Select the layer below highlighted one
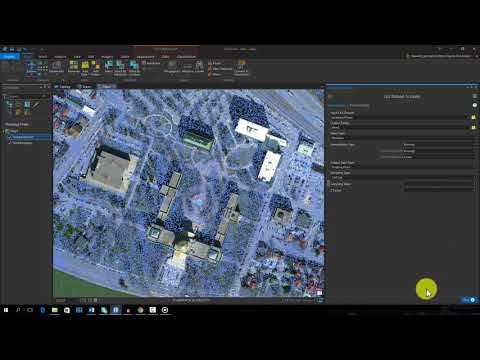This screenshot has height=360, width=480. point(22,143)
